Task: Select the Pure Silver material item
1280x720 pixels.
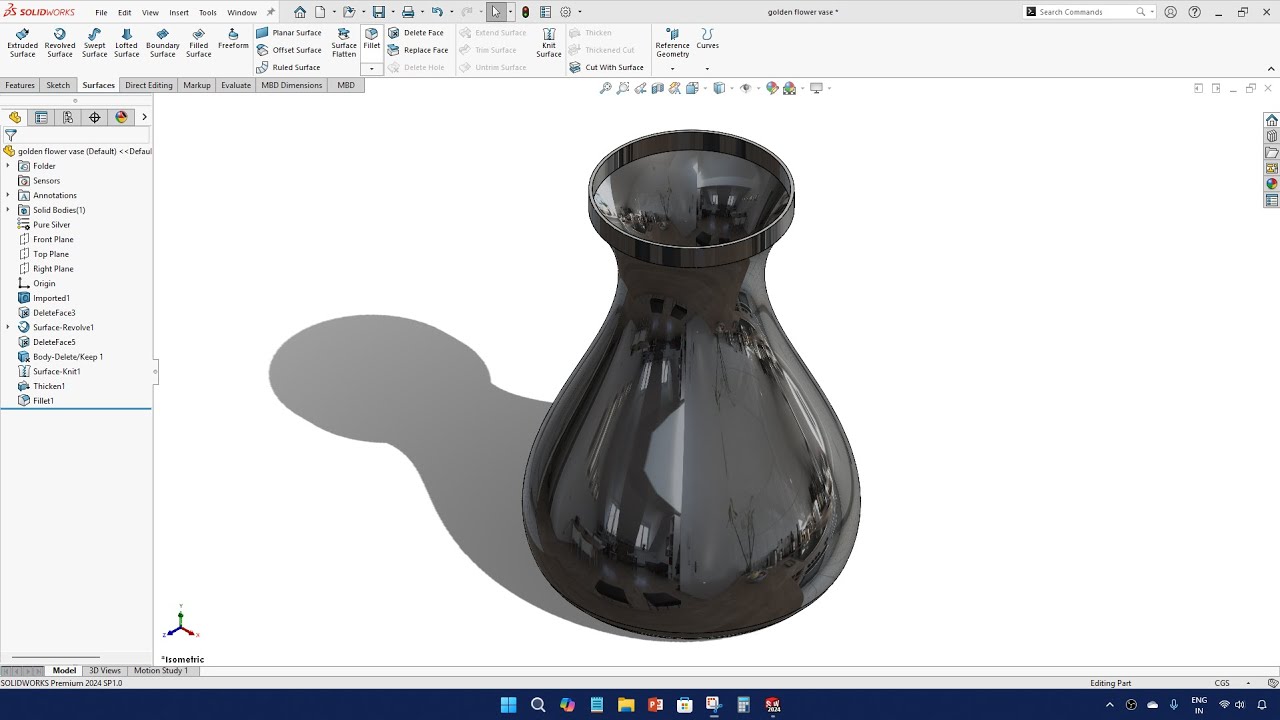Action: point(51,225)
